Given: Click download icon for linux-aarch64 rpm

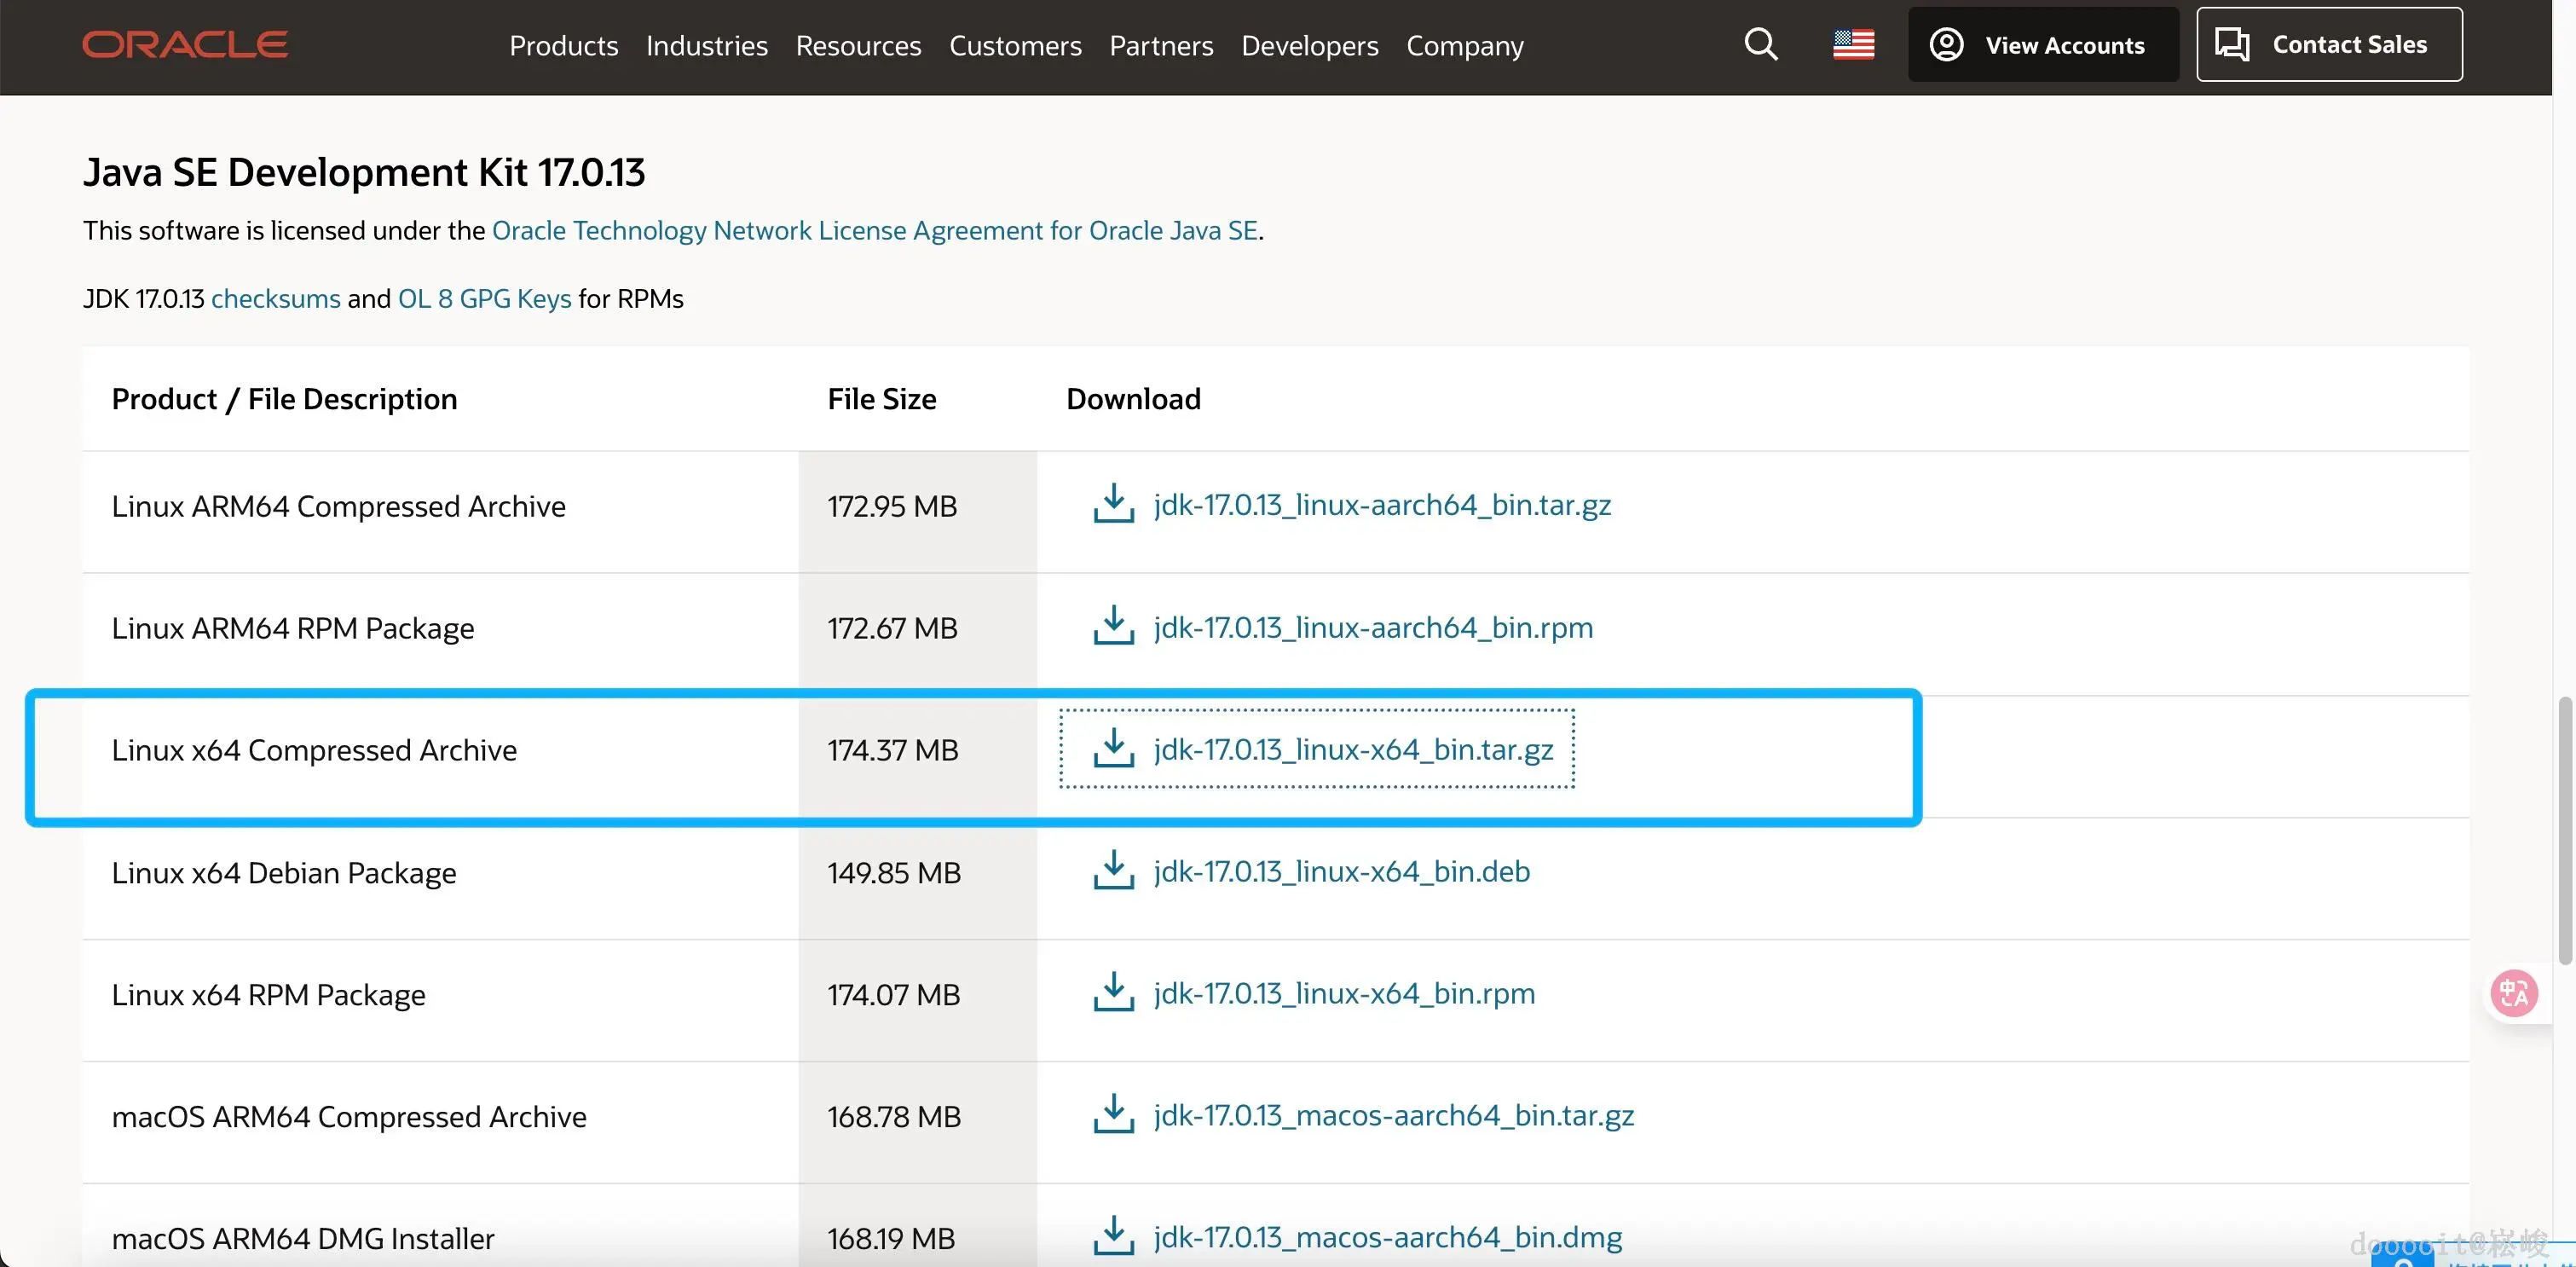Looking at the screenshot, I should (1113, 626).
